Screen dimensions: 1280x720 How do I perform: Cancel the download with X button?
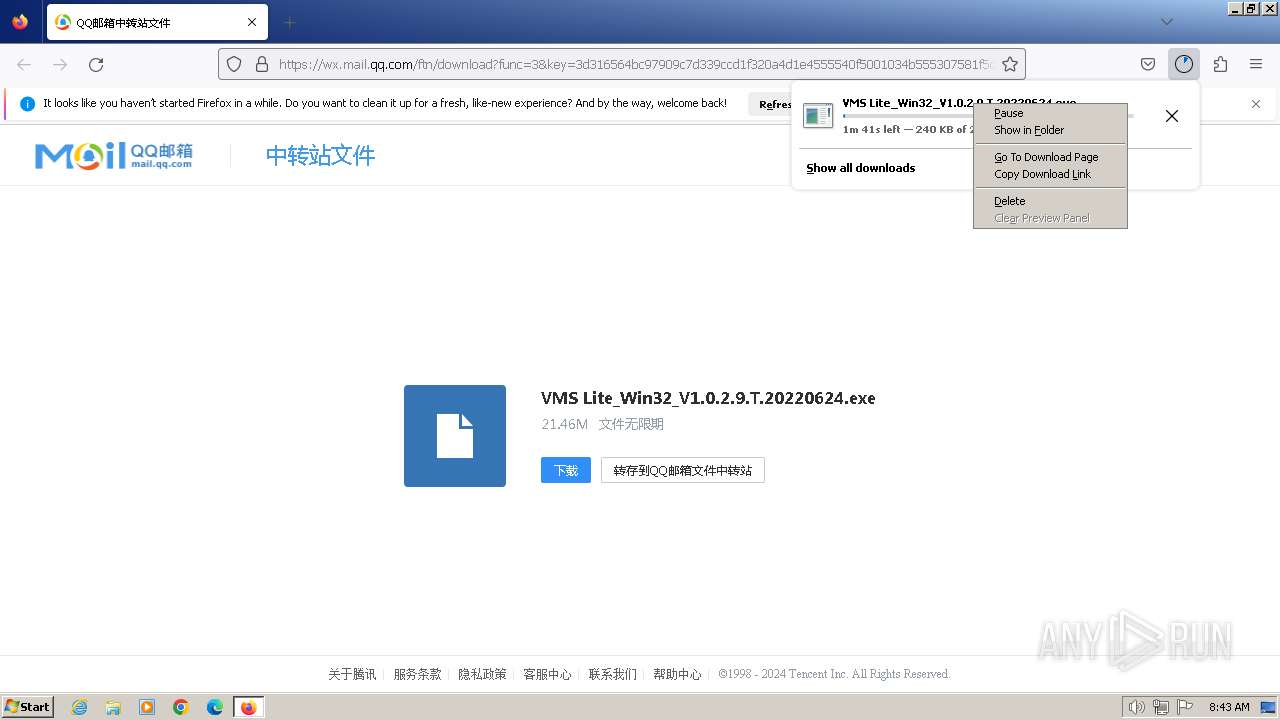1172,116
